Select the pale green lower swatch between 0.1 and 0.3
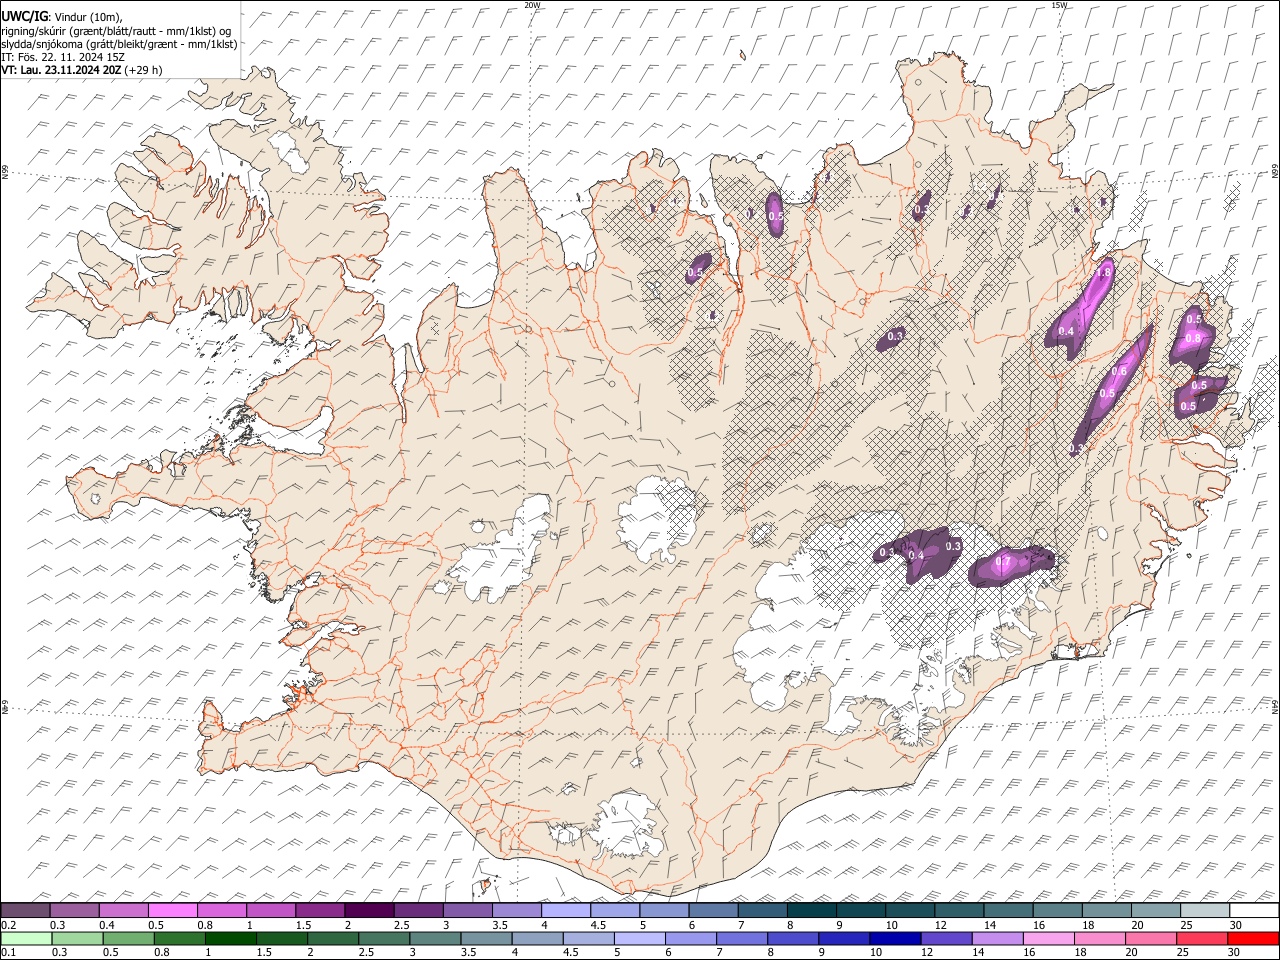1280x960 pixels. [27, 938]
